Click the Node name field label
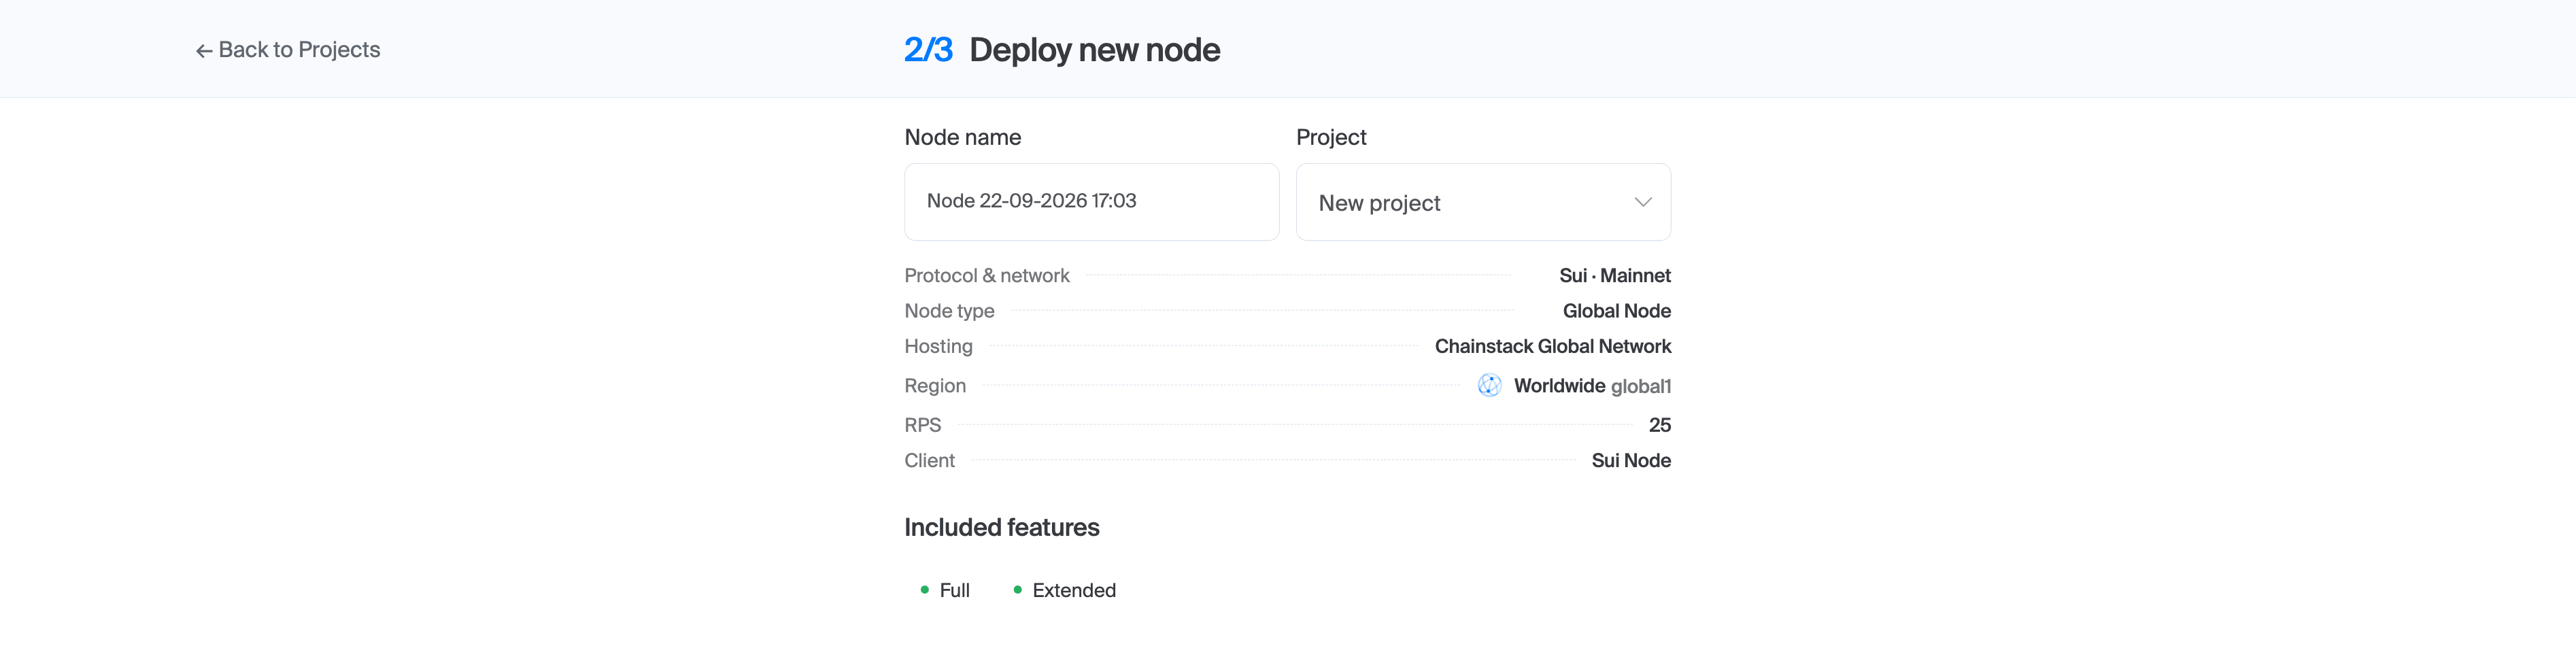This screenshot has width=2576, height=646. (x=962, y=137)
